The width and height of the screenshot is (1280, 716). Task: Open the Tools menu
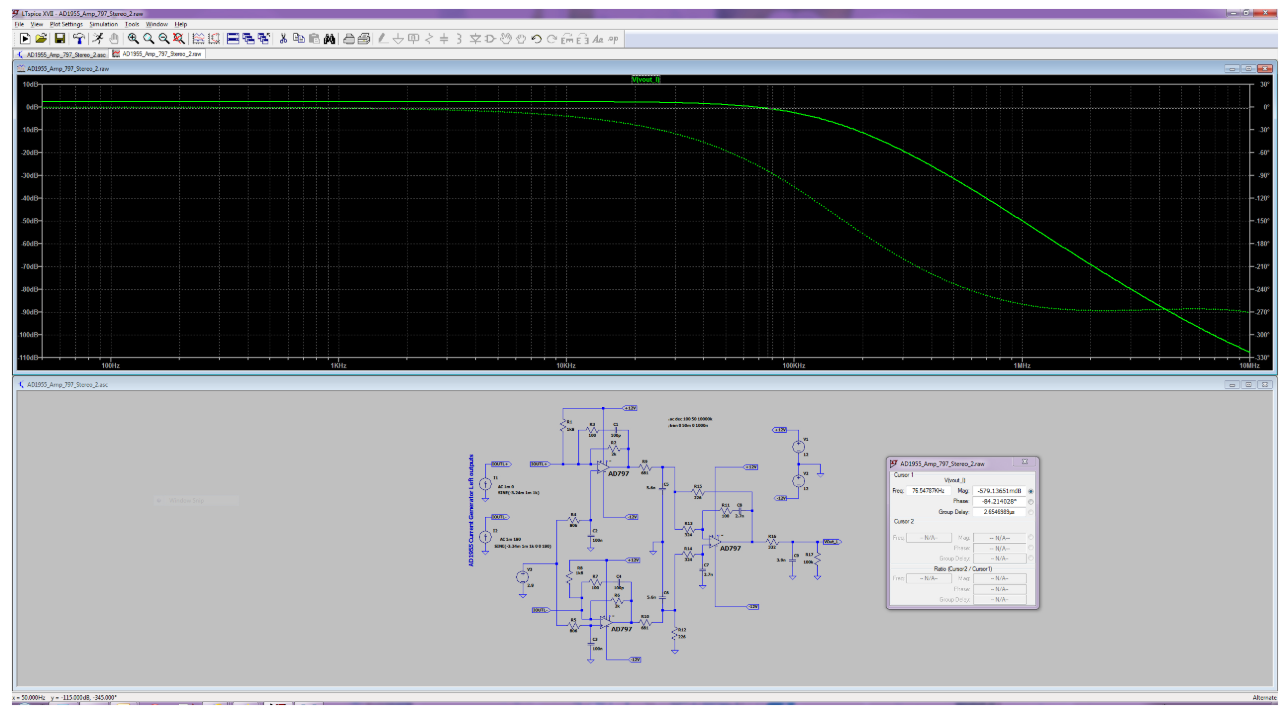click(132, 23)
